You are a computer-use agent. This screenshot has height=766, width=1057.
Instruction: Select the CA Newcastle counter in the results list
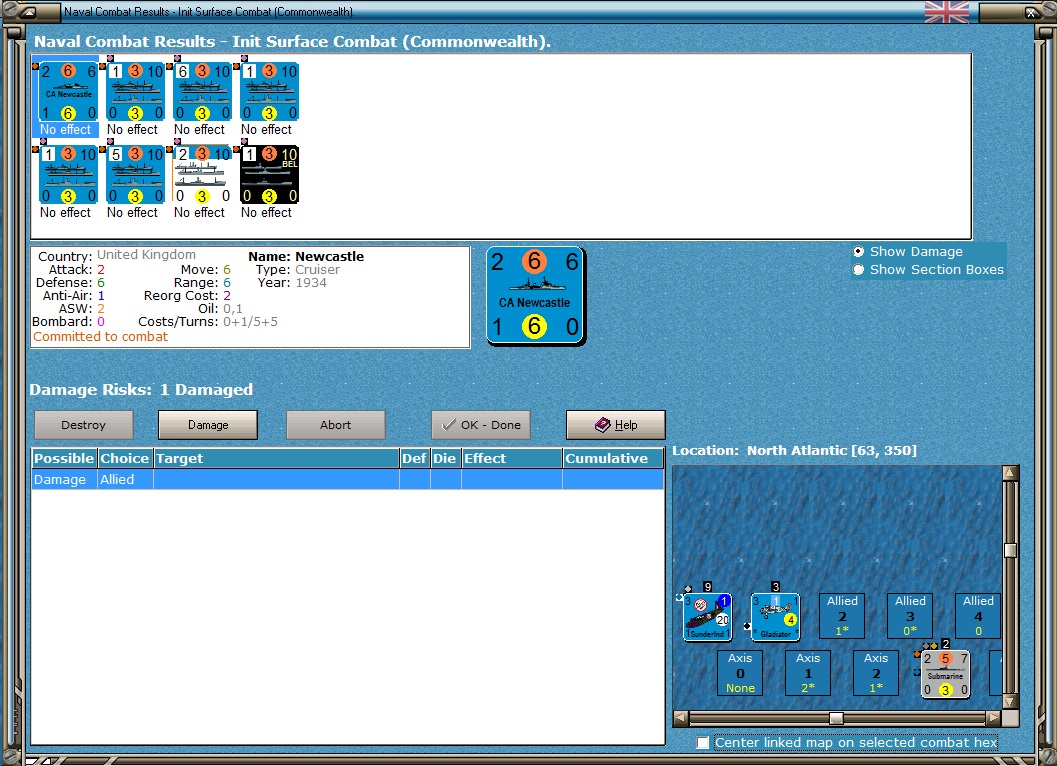point(68,92)
